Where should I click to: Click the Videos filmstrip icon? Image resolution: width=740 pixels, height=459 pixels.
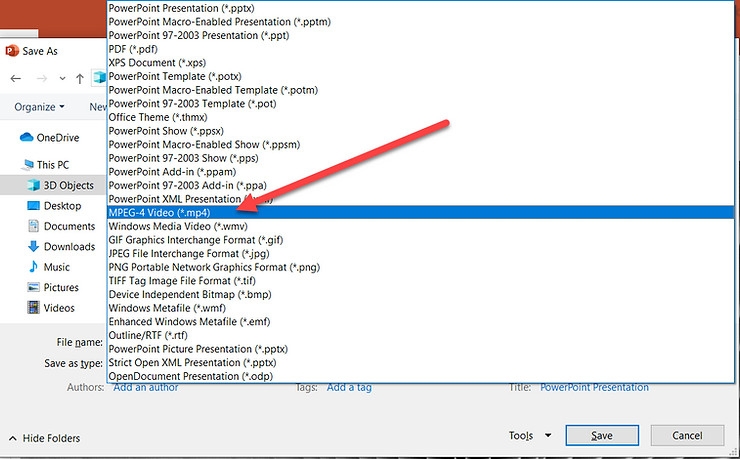tap(34, 308)
